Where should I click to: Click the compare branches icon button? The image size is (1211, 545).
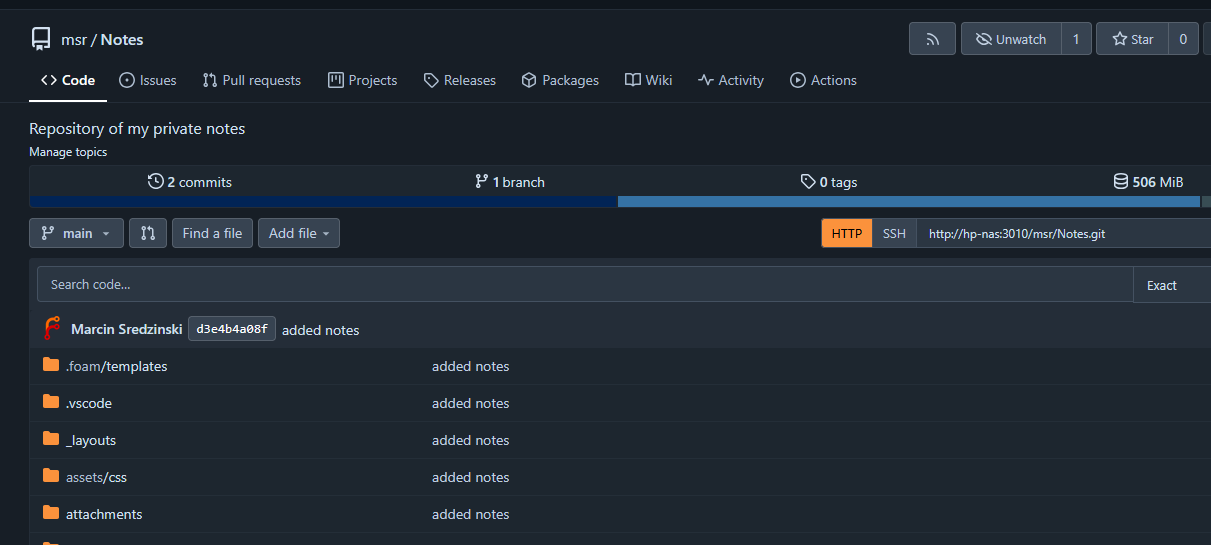coord(148,233)
